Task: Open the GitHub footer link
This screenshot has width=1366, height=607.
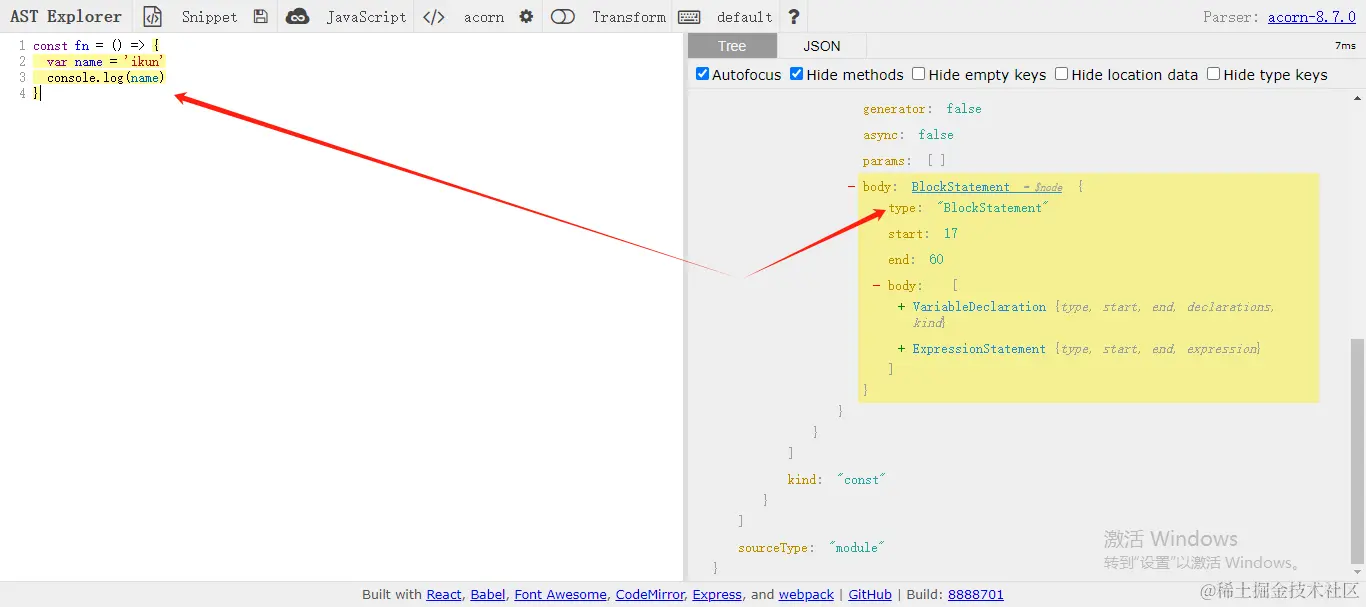Action: 870,594
